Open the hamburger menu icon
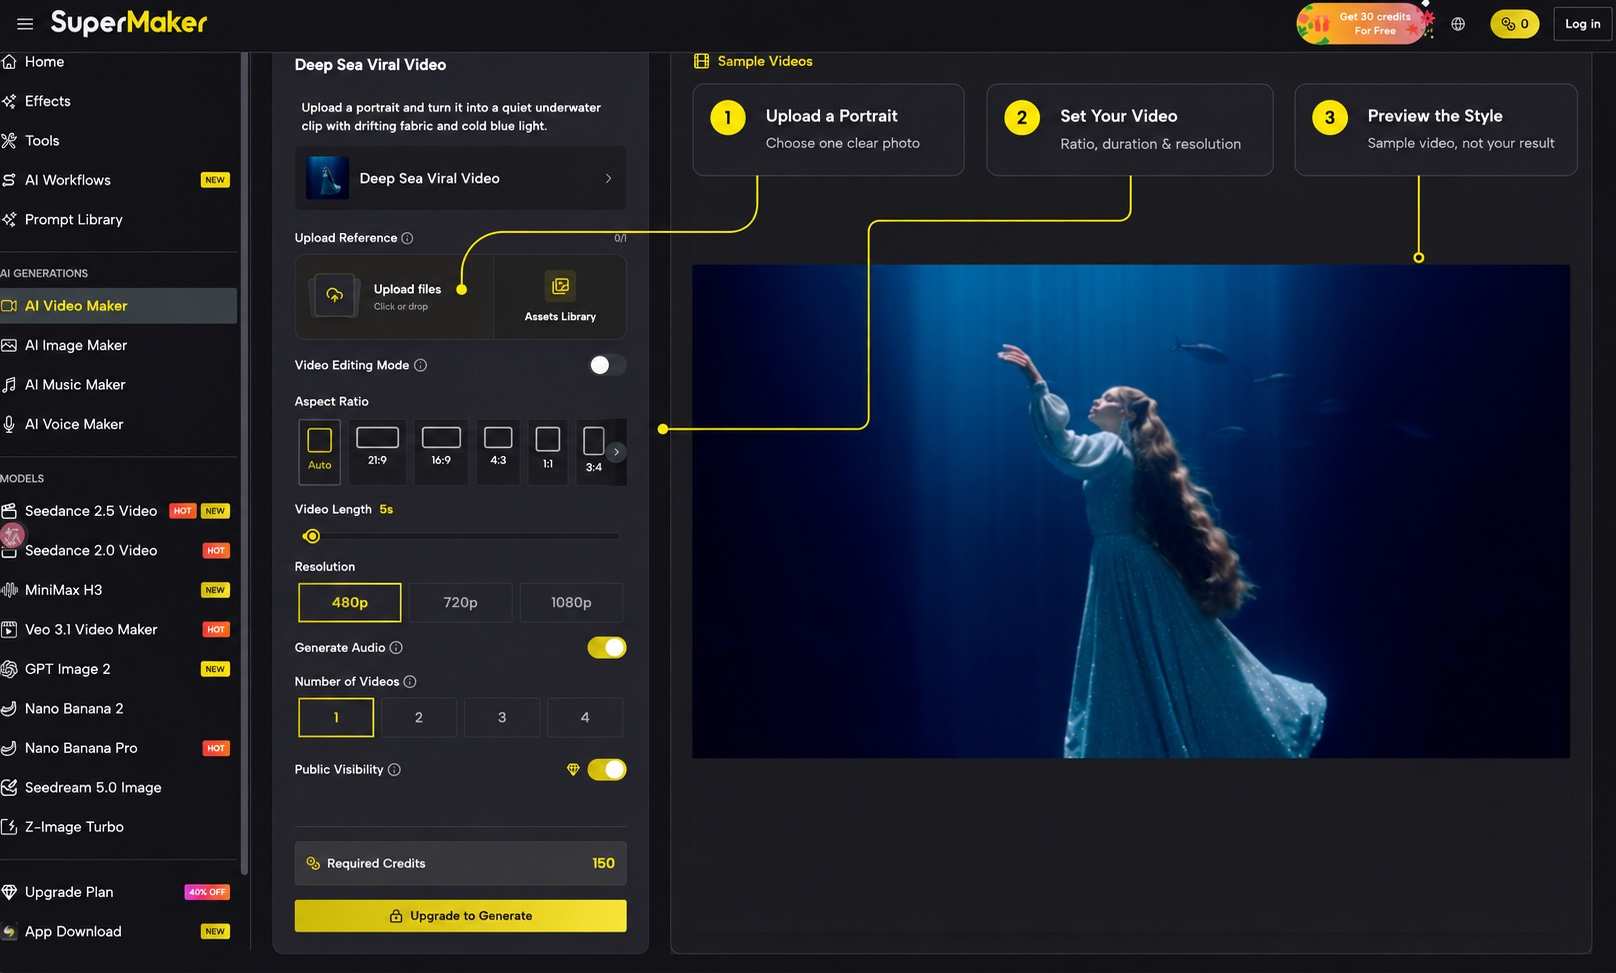The width and height of the screenshot is (1616, 973). [25, 23]
